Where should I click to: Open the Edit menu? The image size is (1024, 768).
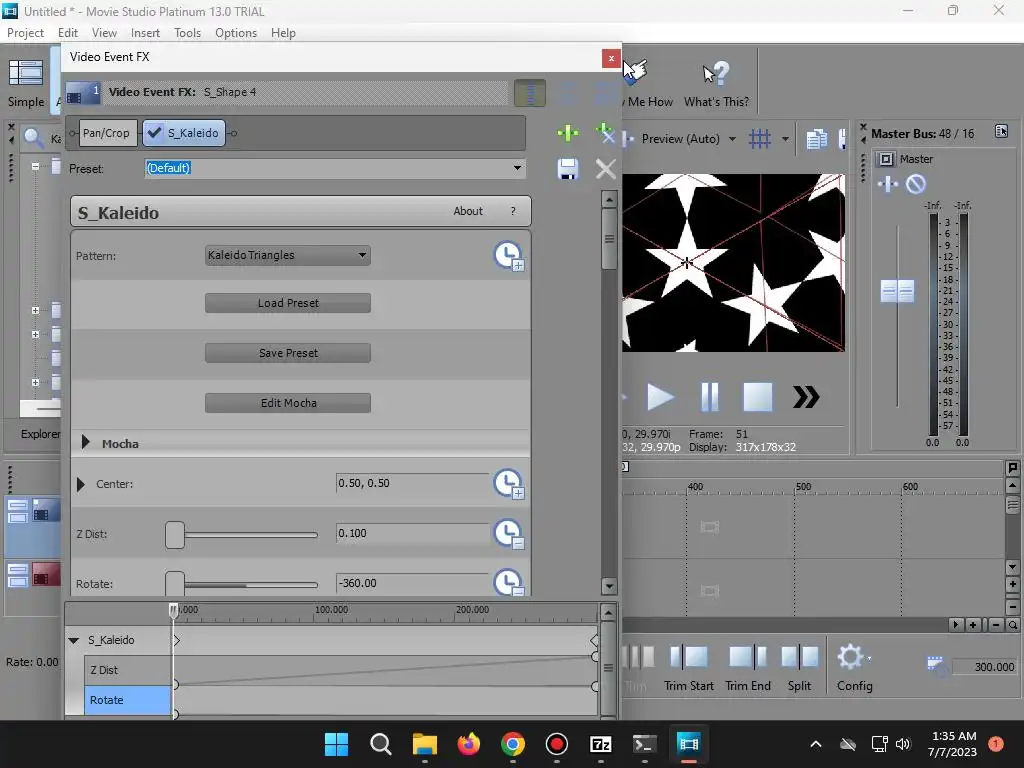67,33
